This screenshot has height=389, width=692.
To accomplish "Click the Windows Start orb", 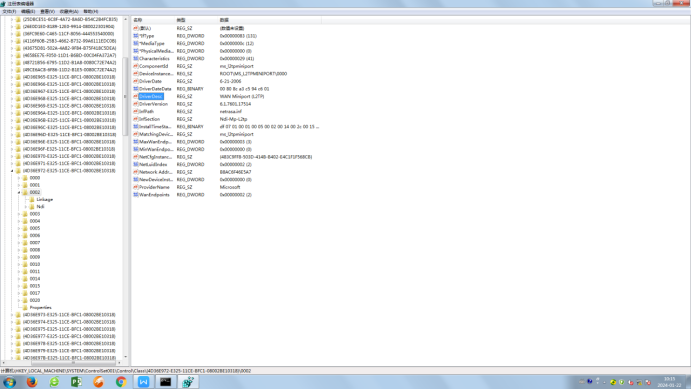I will [10, 382].
